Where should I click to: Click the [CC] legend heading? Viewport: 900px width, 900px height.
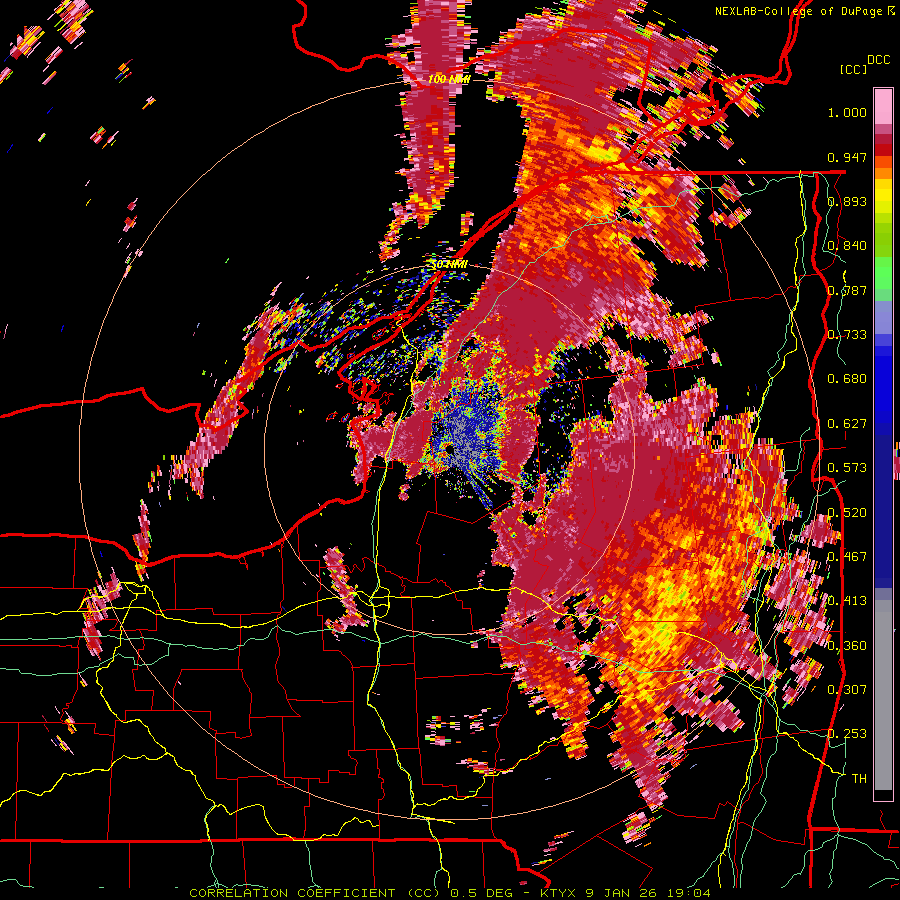853,69
